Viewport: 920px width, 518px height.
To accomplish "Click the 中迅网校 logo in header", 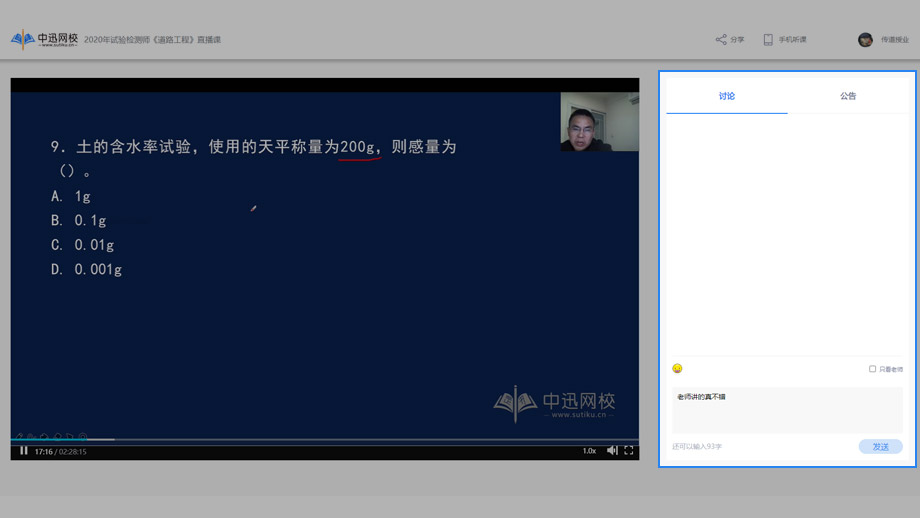I will (x=45, y=40).
